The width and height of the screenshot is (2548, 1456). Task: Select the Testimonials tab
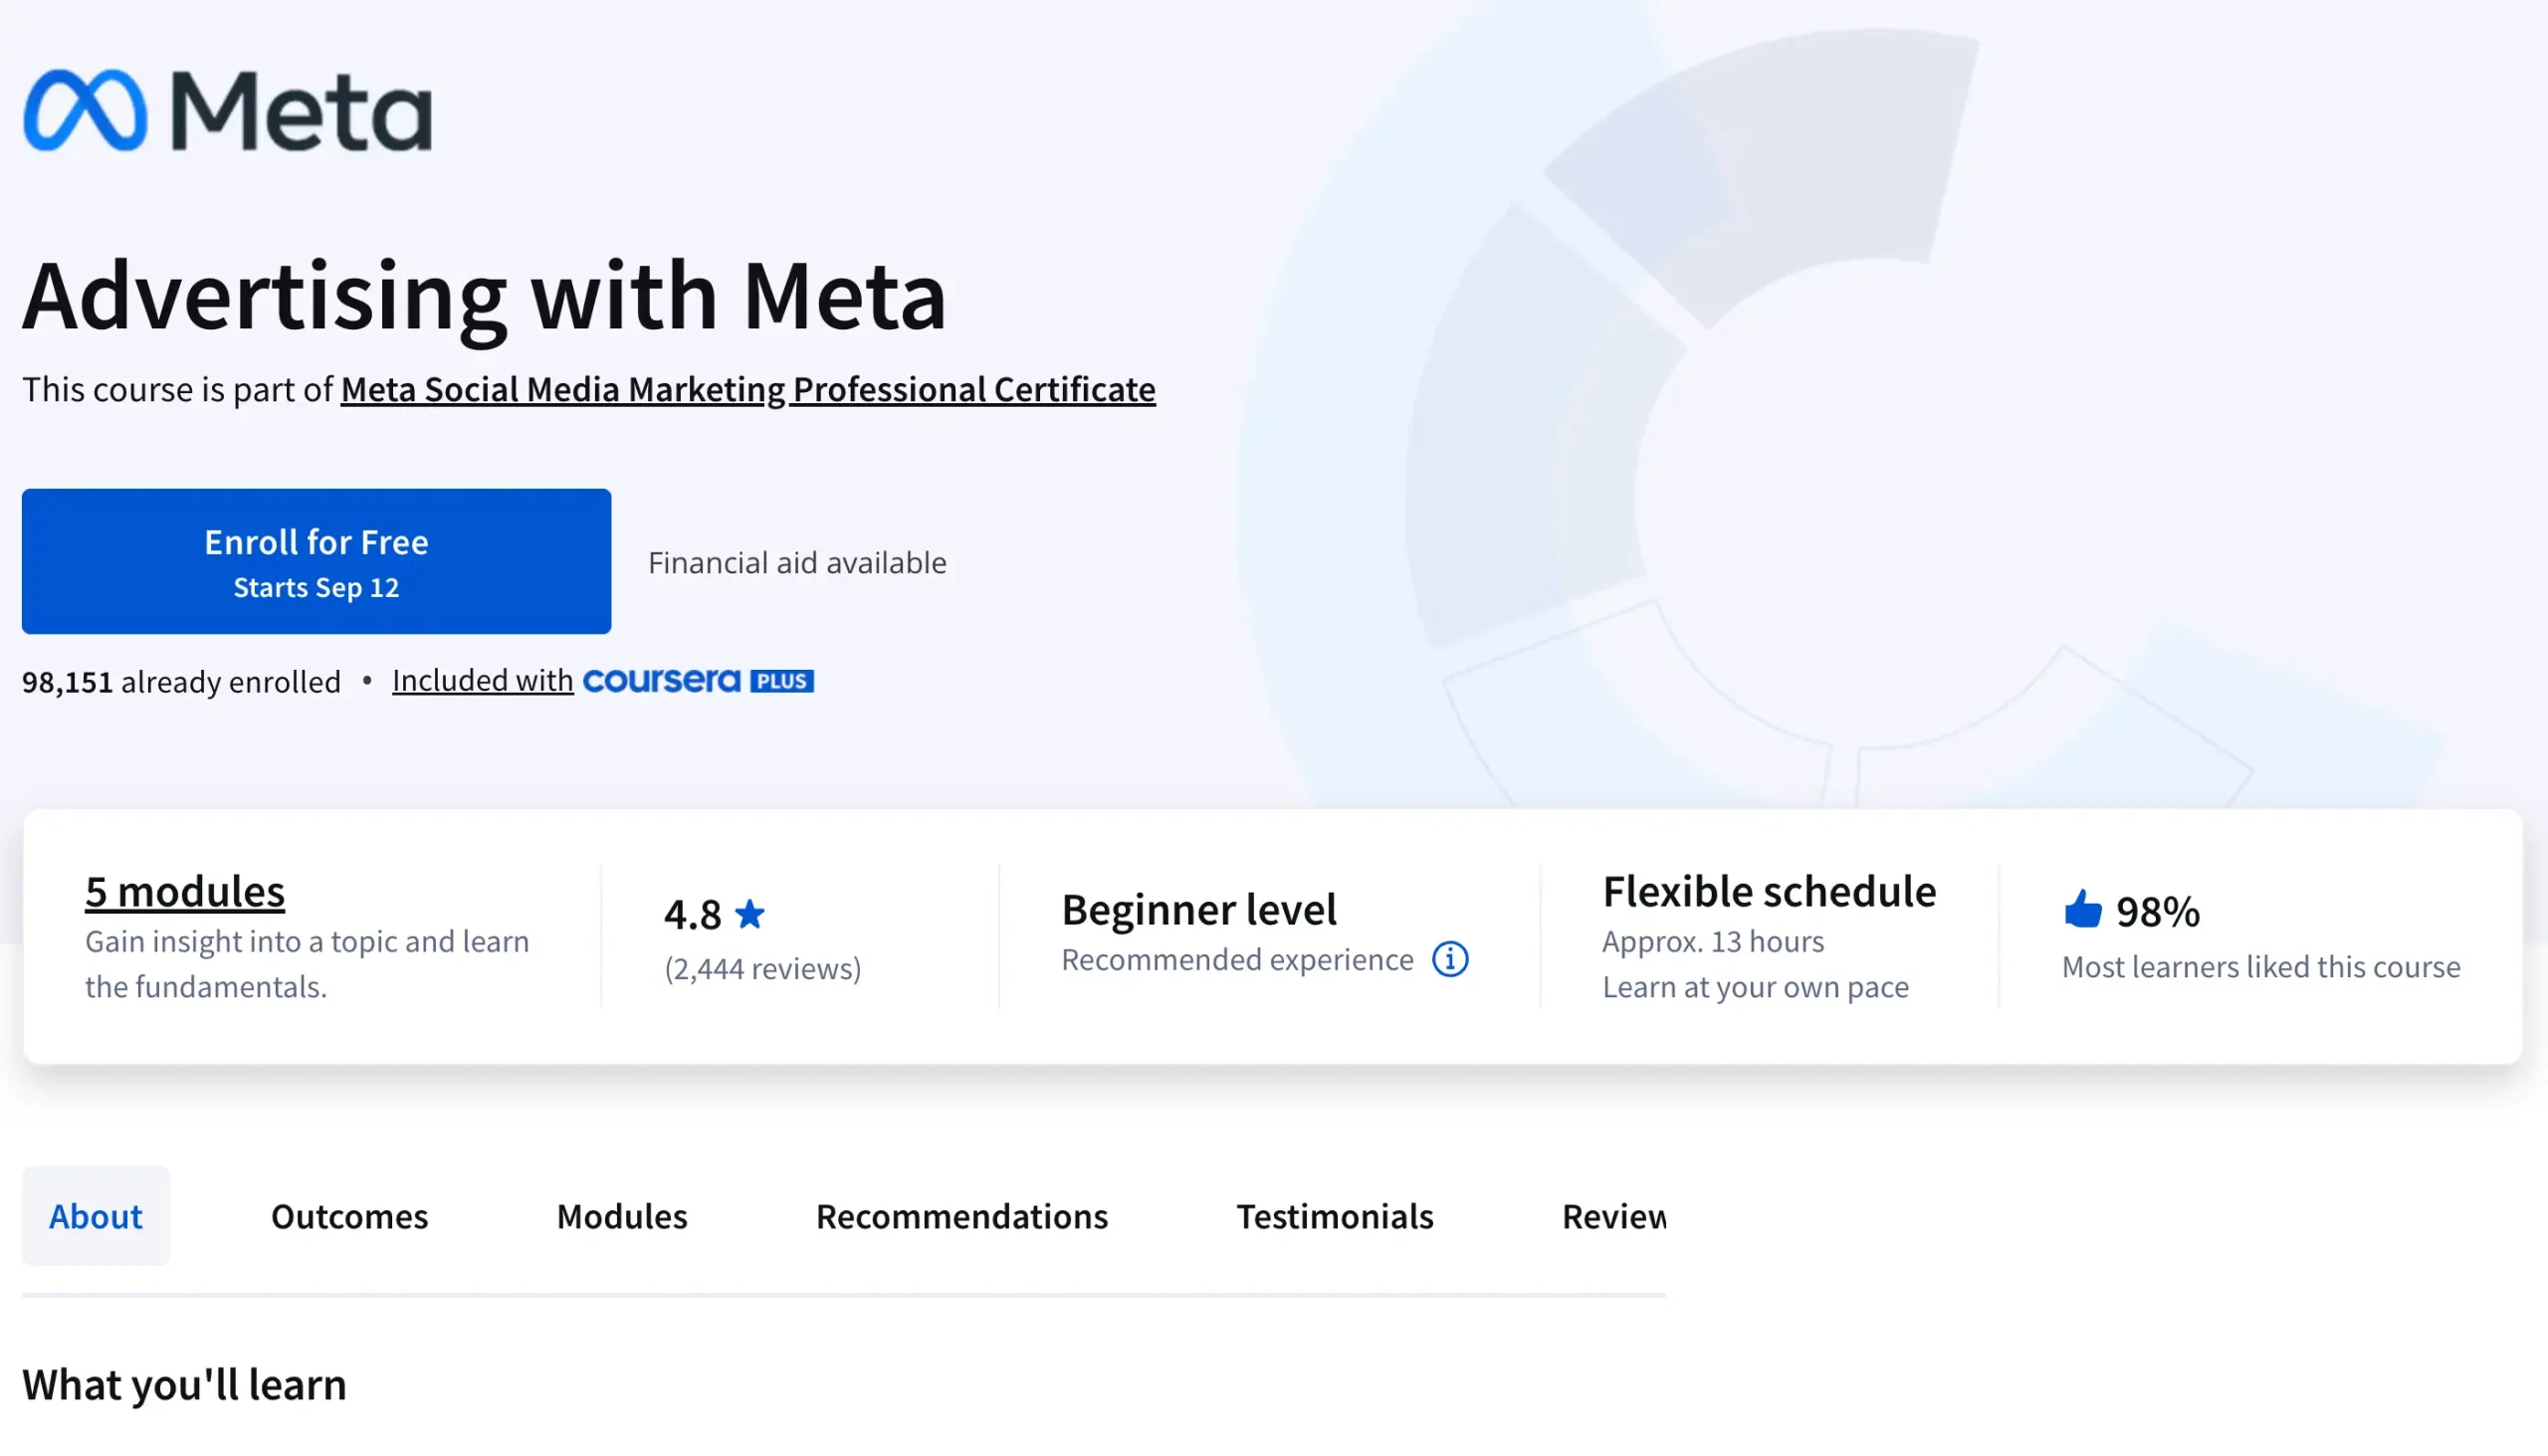click(x=1335, y=1216)
